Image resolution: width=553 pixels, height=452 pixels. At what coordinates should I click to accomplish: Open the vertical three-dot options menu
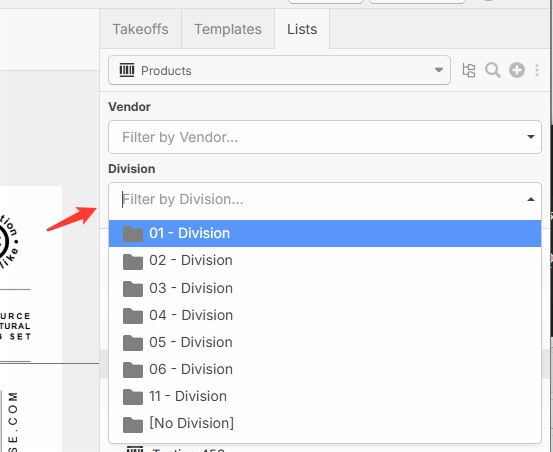click(537, 70)
